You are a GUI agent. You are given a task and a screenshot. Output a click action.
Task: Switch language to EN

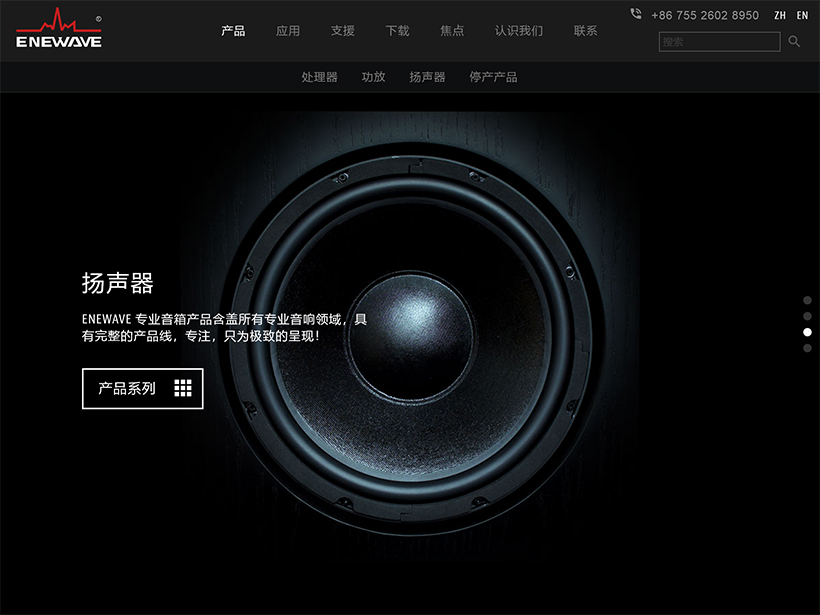click(x=802, y=16)
